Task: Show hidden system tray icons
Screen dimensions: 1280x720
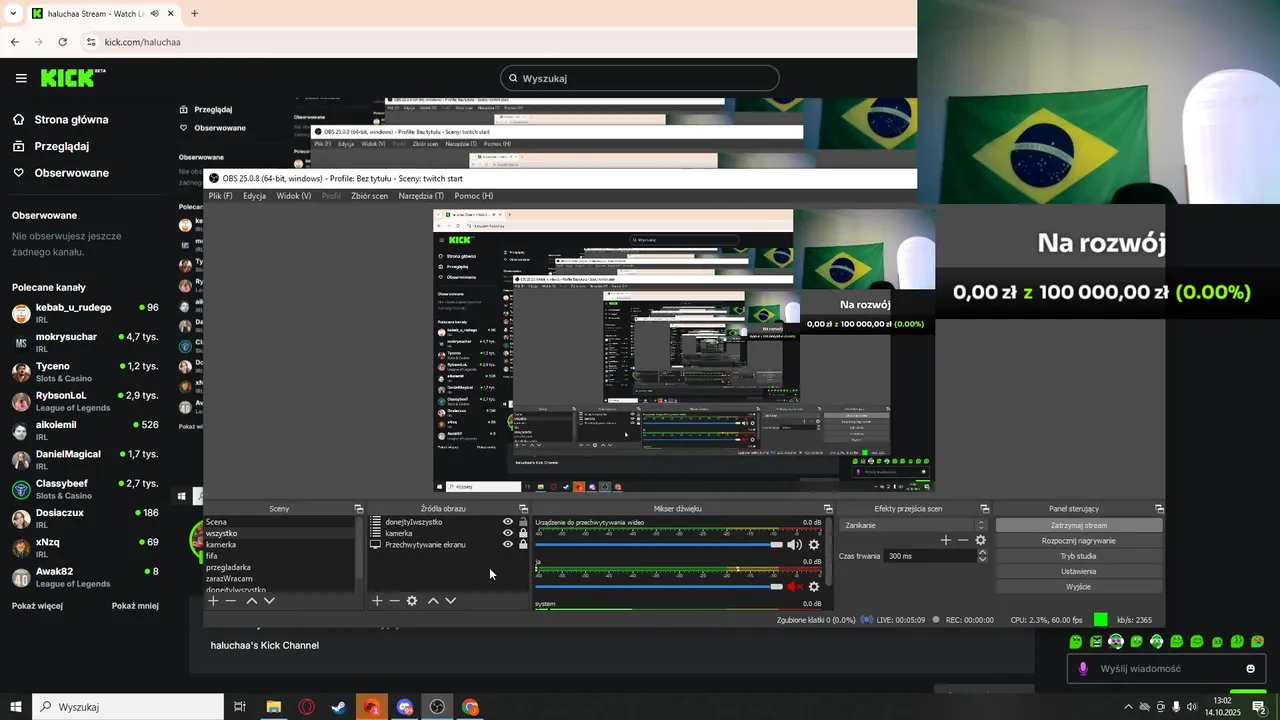Action: (1128, 707)
